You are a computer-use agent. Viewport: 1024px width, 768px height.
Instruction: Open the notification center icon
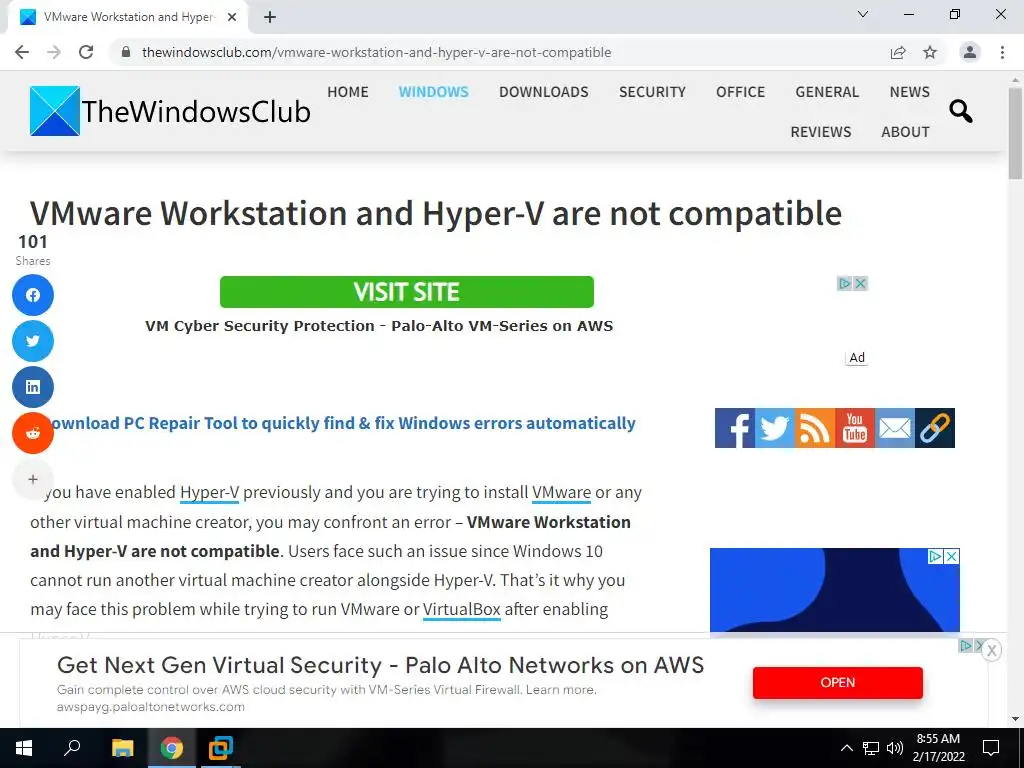pyautogui.click(x=991, y=748)
